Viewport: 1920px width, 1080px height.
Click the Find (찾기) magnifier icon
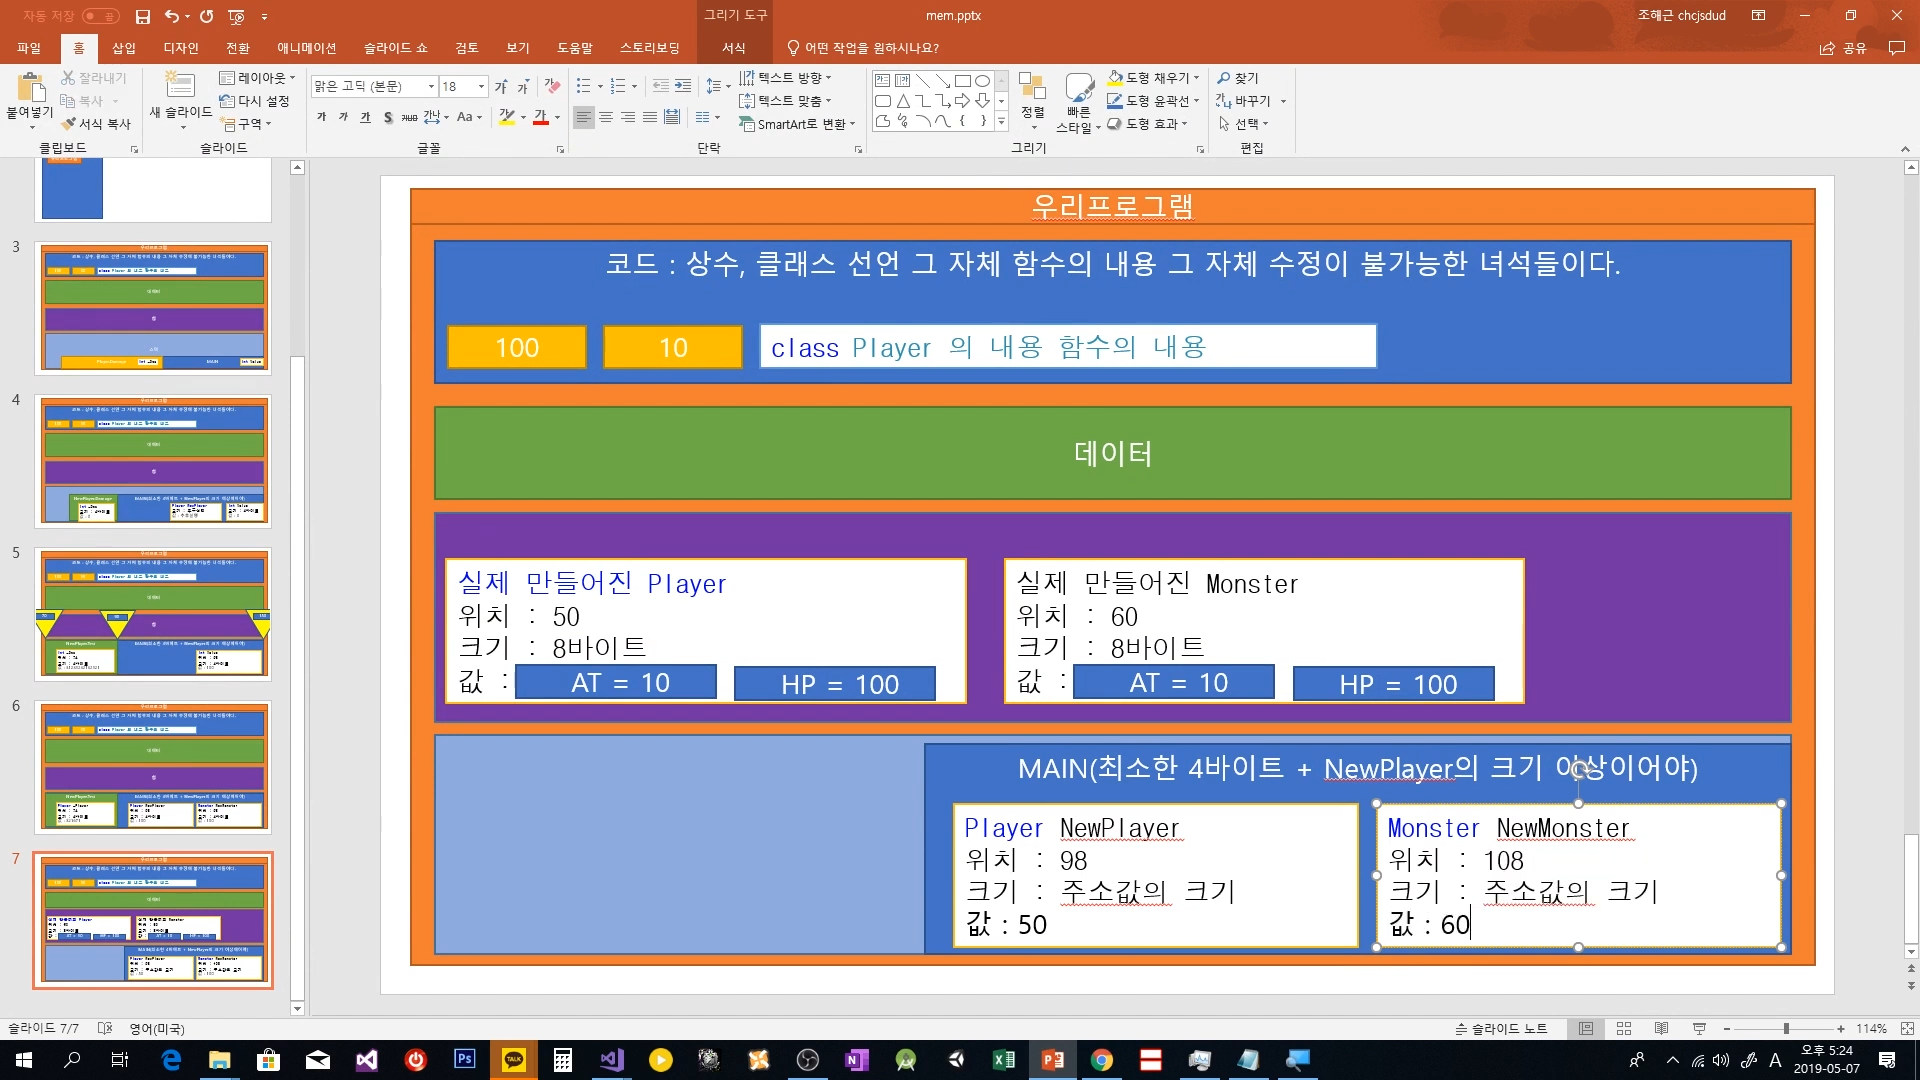pyautogui.click(x=1224, y=78)
